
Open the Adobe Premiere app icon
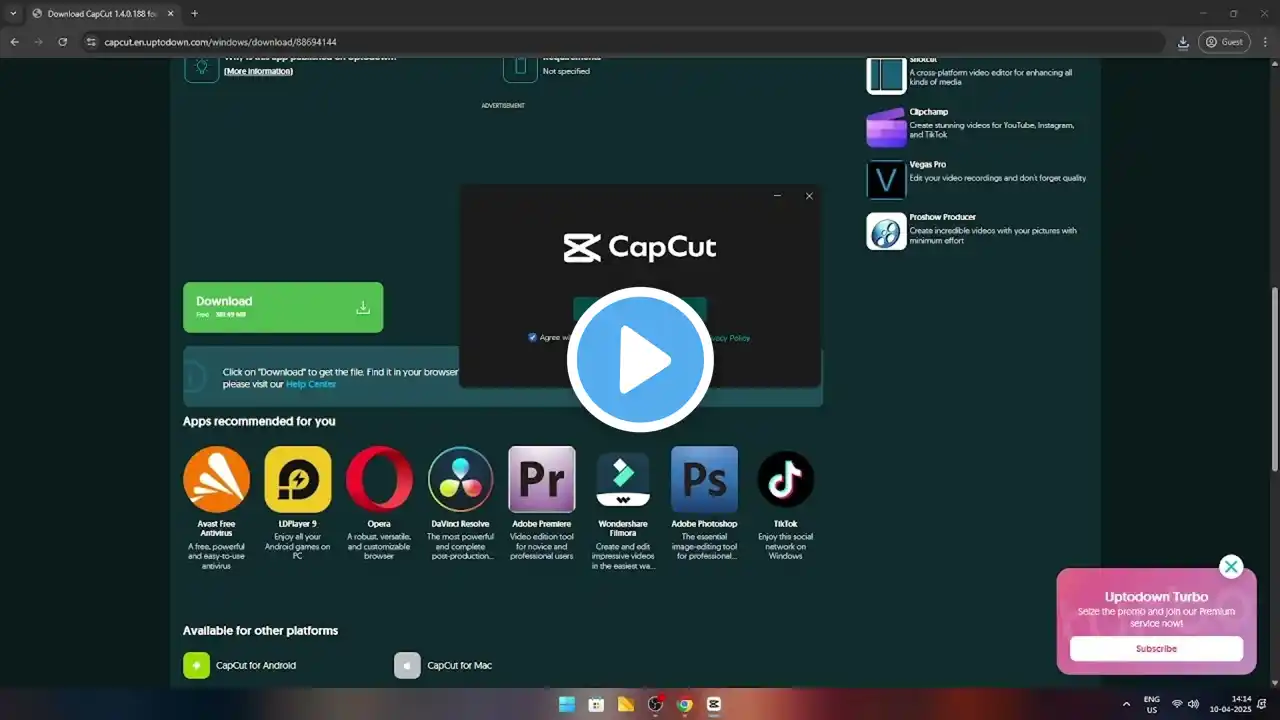pyautogui.click(x=542, y=479)
